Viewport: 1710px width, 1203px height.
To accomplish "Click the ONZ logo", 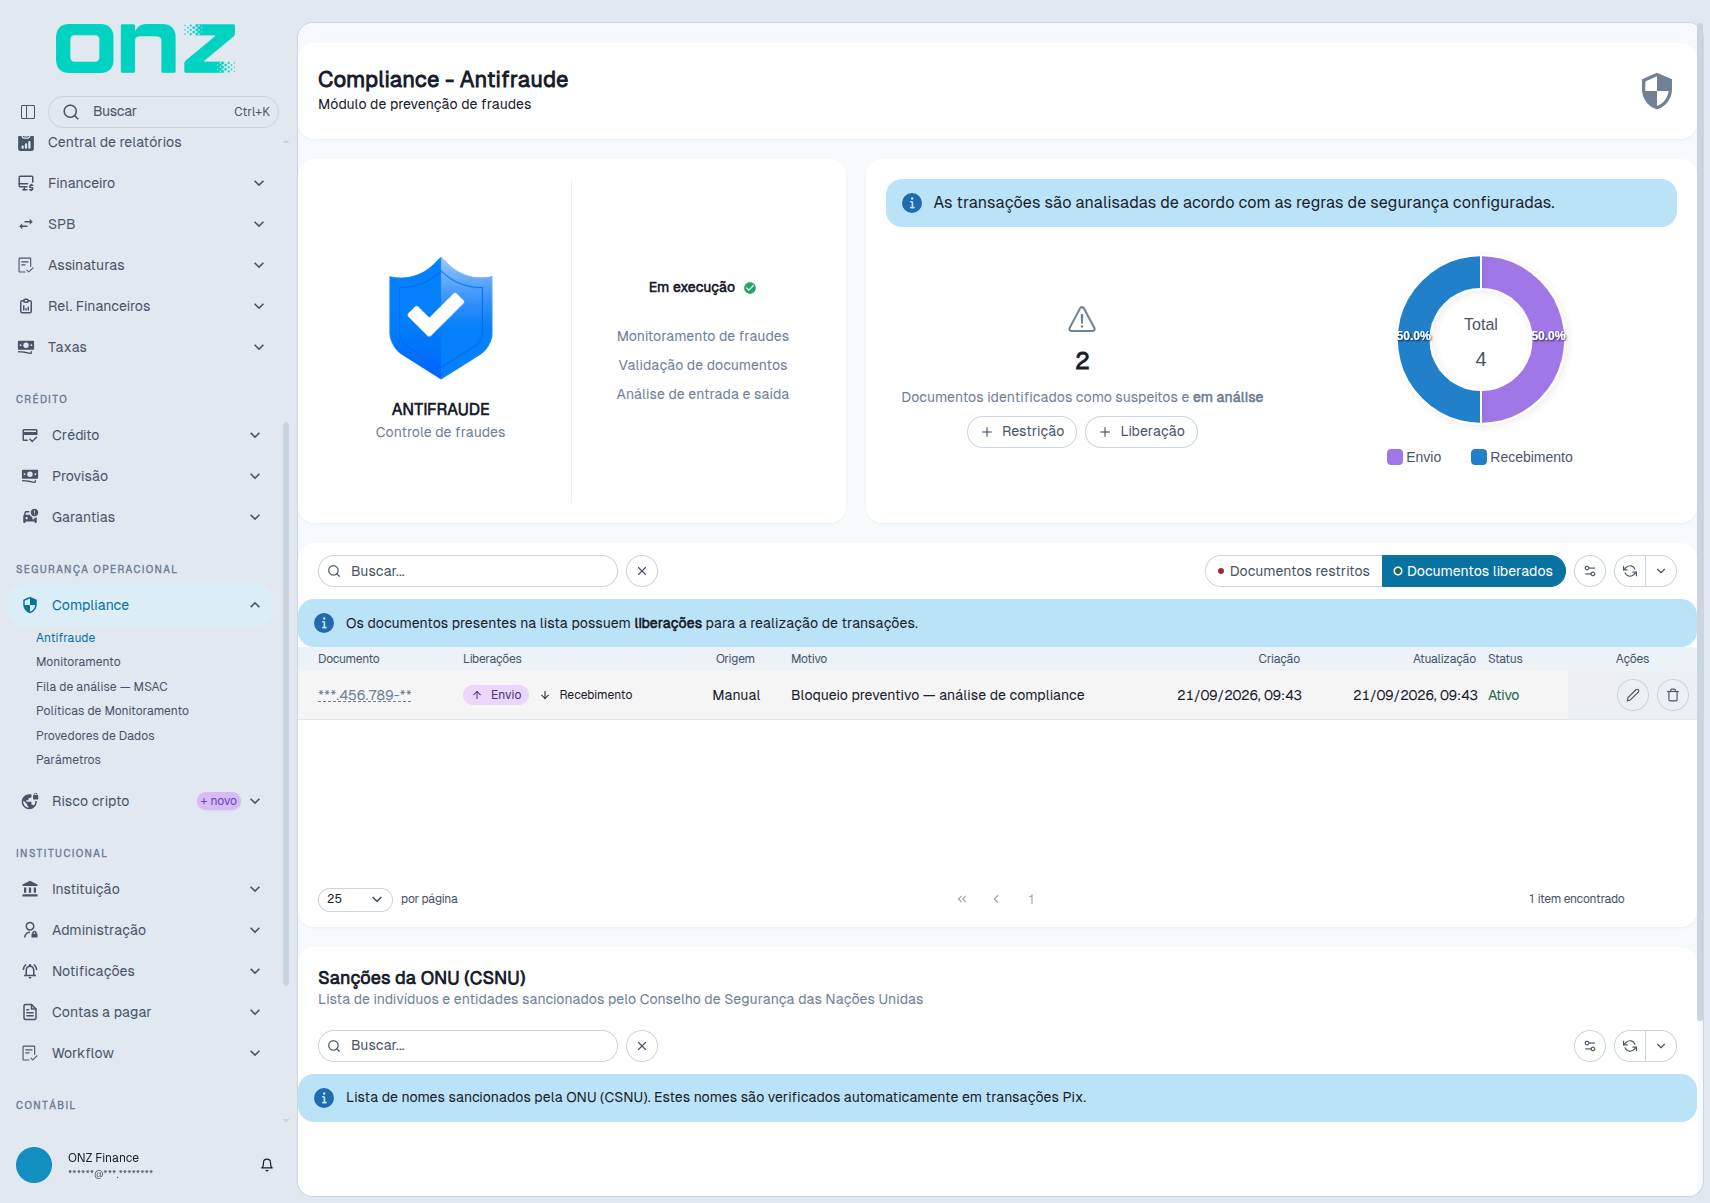I will 146,49.
